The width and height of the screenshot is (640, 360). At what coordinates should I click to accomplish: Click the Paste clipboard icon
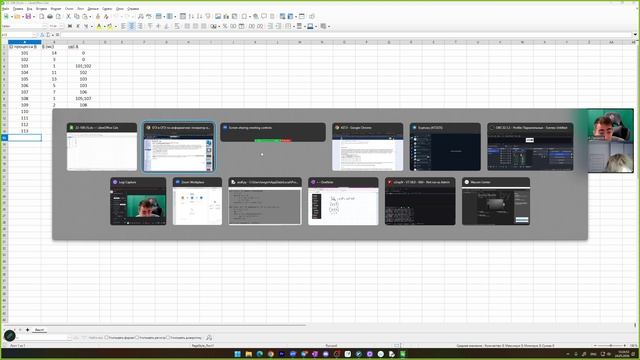[84, 16]
